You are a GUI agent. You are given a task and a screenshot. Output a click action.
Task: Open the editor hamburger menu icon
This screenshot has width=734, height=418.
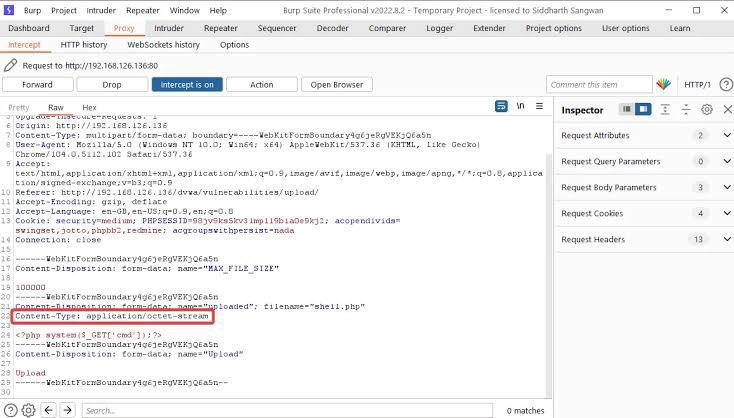pos(539,106)
